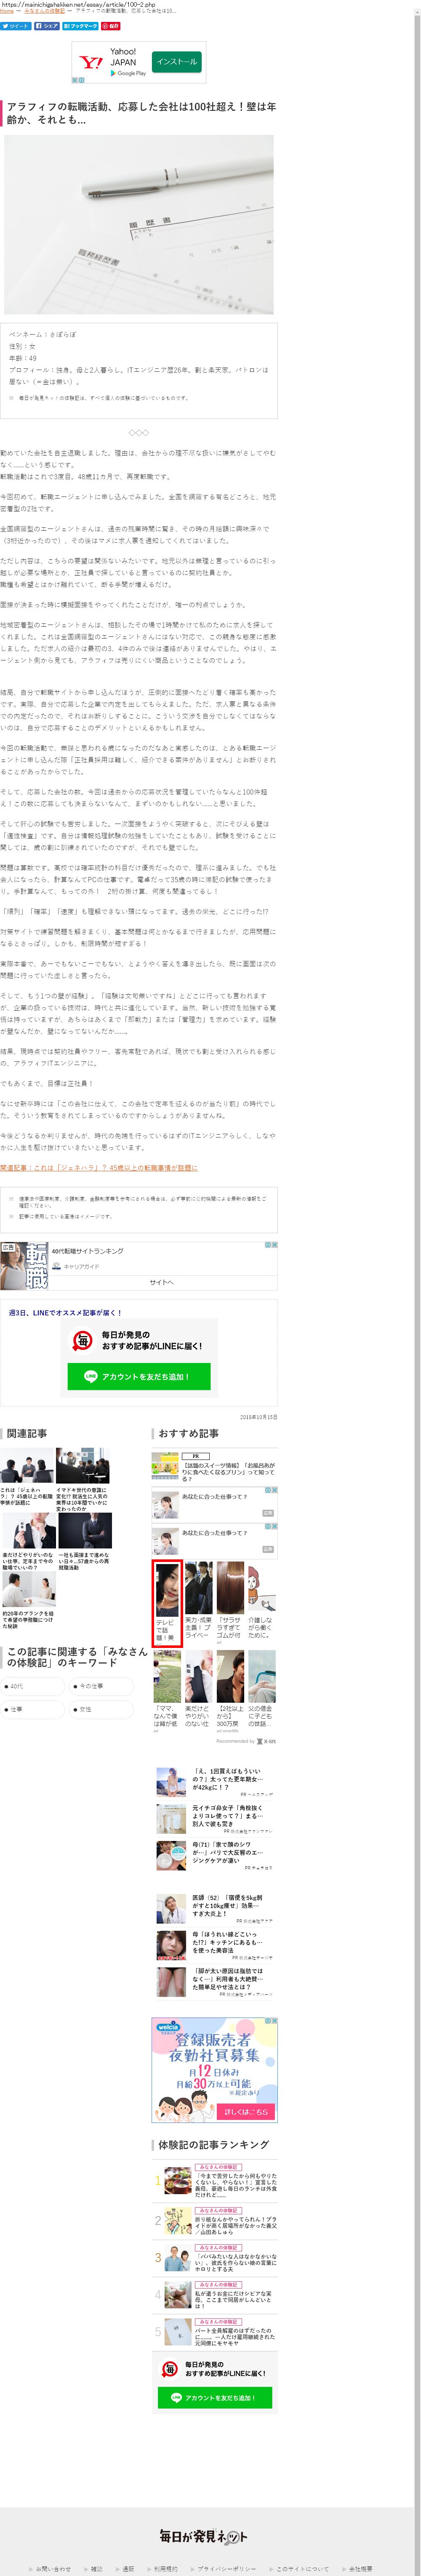Click the 毎日が発見ネット footer logo
The height and width of the screenshot is (2576, 421).
[x=203, y=2535]
